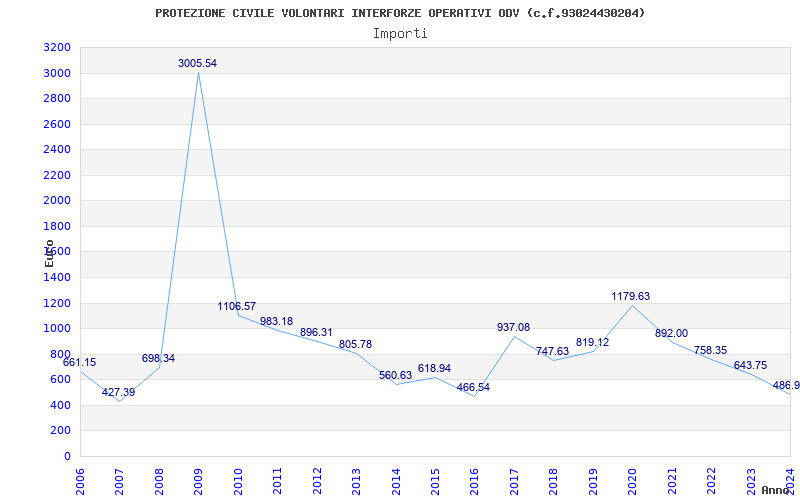Click the chart title with code 93024430204

[400, 13]
